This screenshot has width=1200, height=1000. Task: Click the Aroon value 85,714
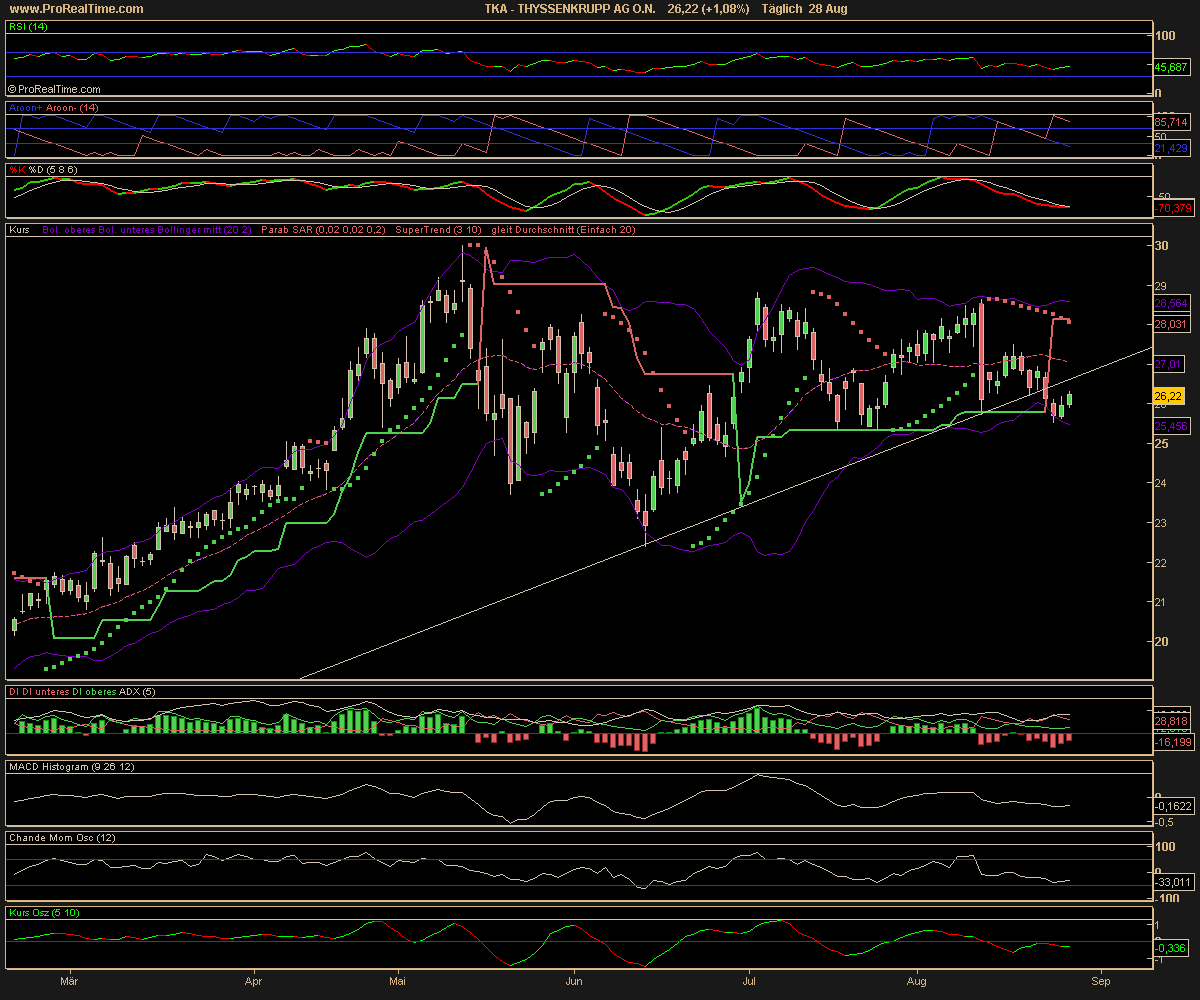[x=1171, y=121]
